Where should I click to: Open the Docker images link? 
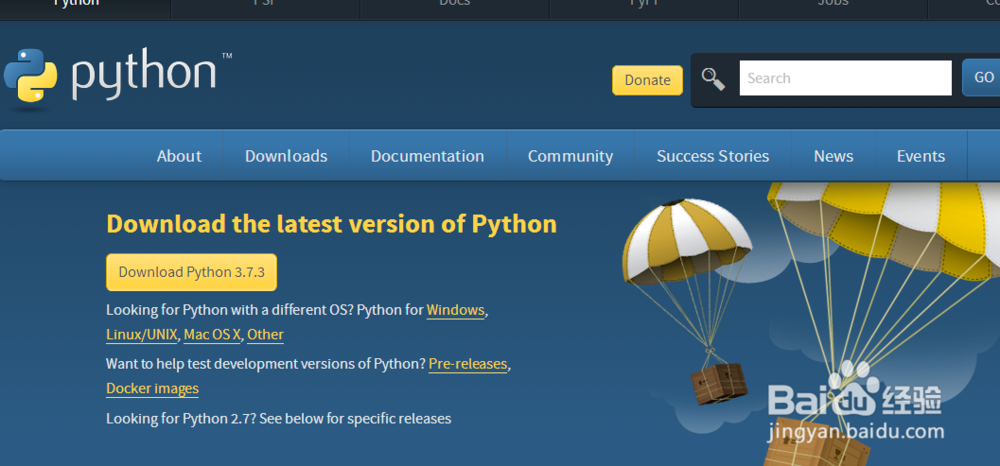[x=152, y=388]
